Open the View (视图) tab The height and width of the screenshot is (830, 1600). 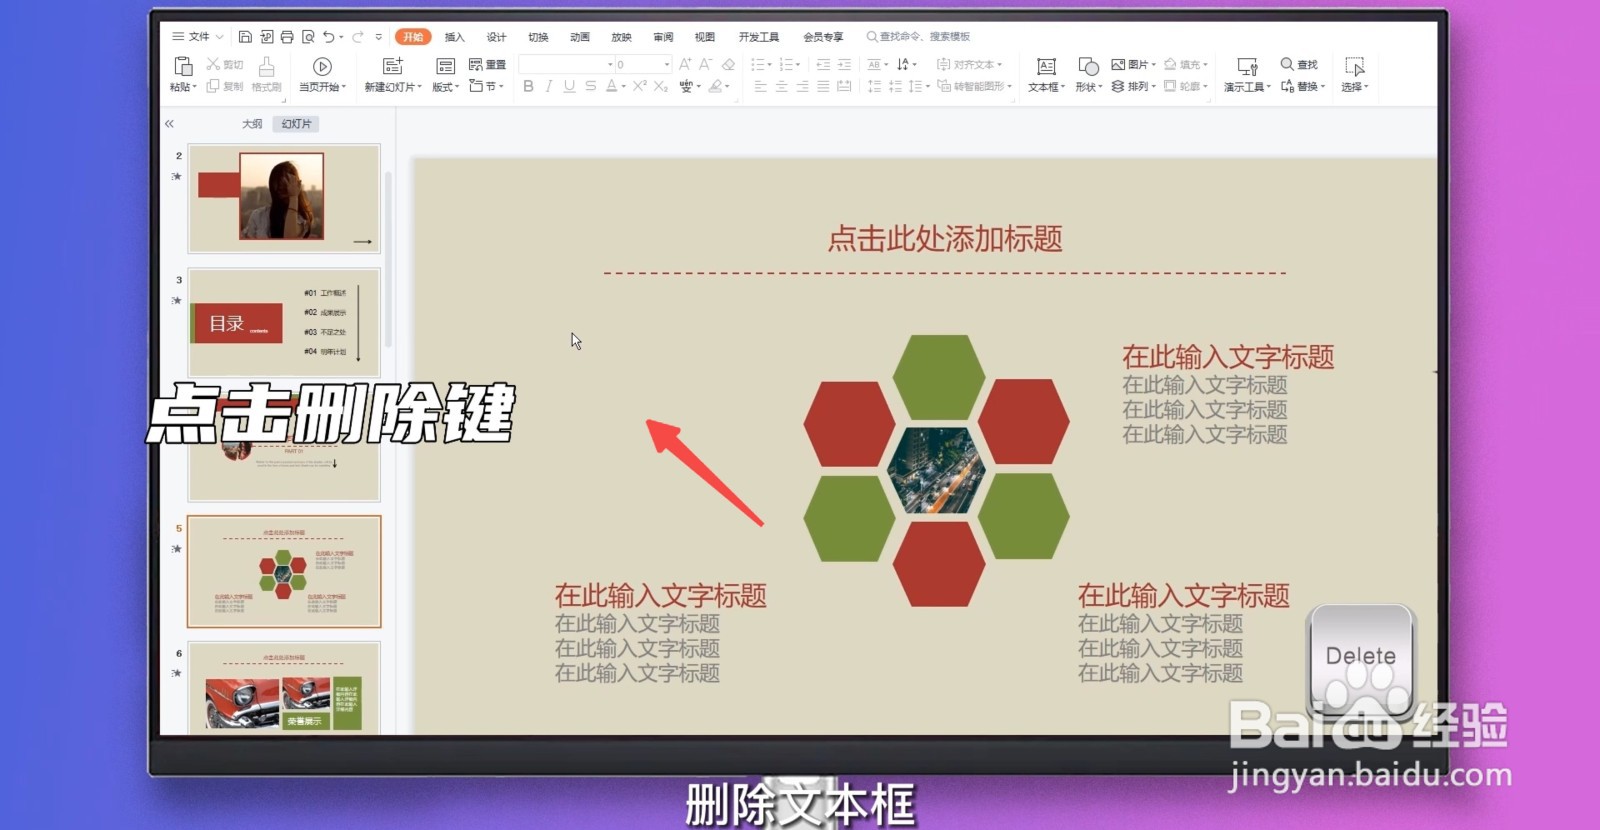pos(705,37)
